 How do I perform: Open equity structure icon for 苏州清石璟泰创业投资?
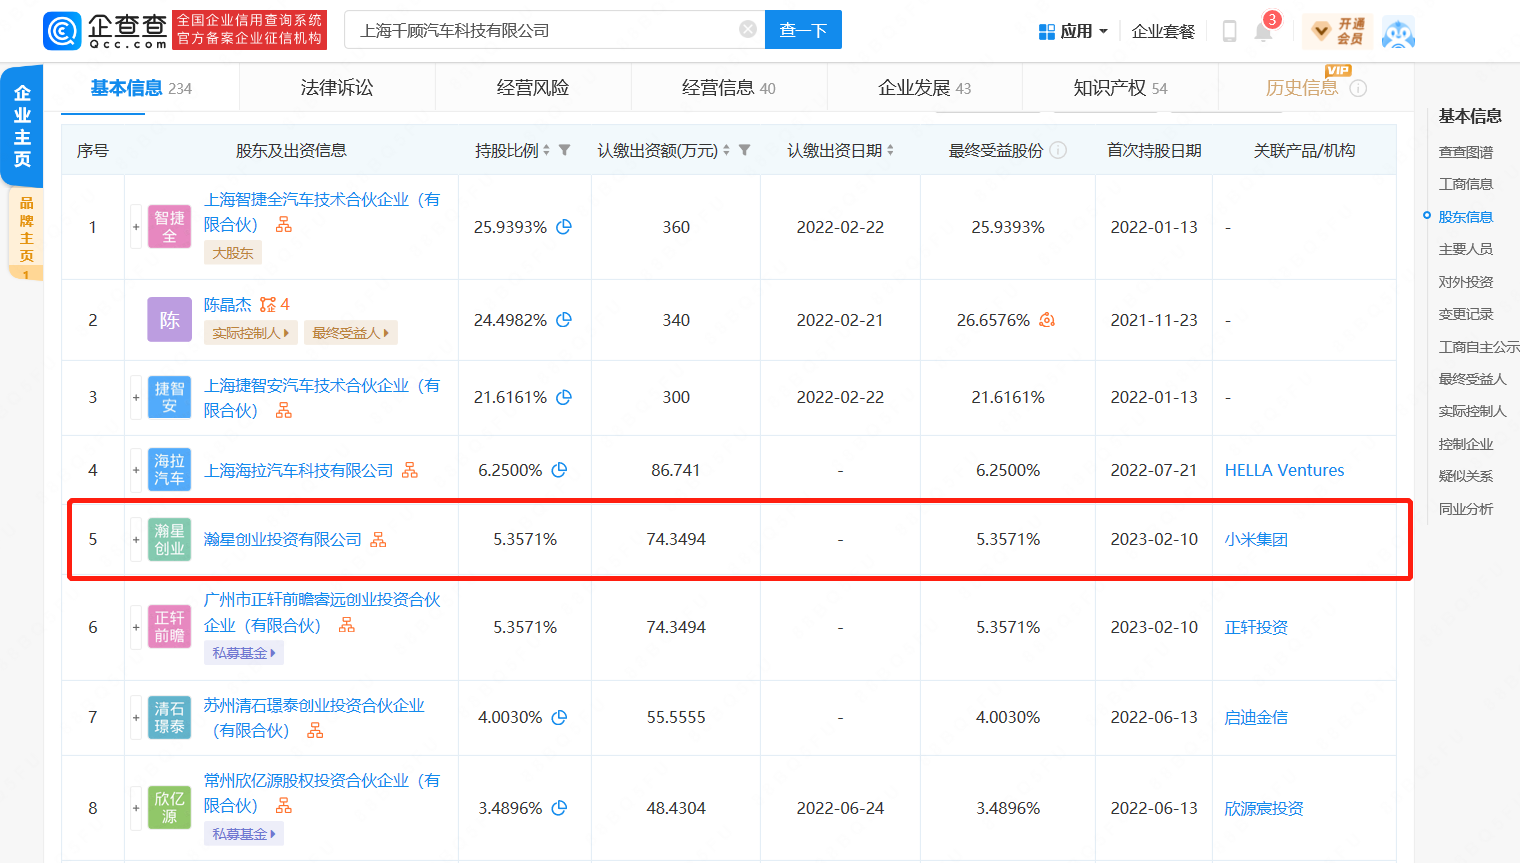[x=315, y=731]
